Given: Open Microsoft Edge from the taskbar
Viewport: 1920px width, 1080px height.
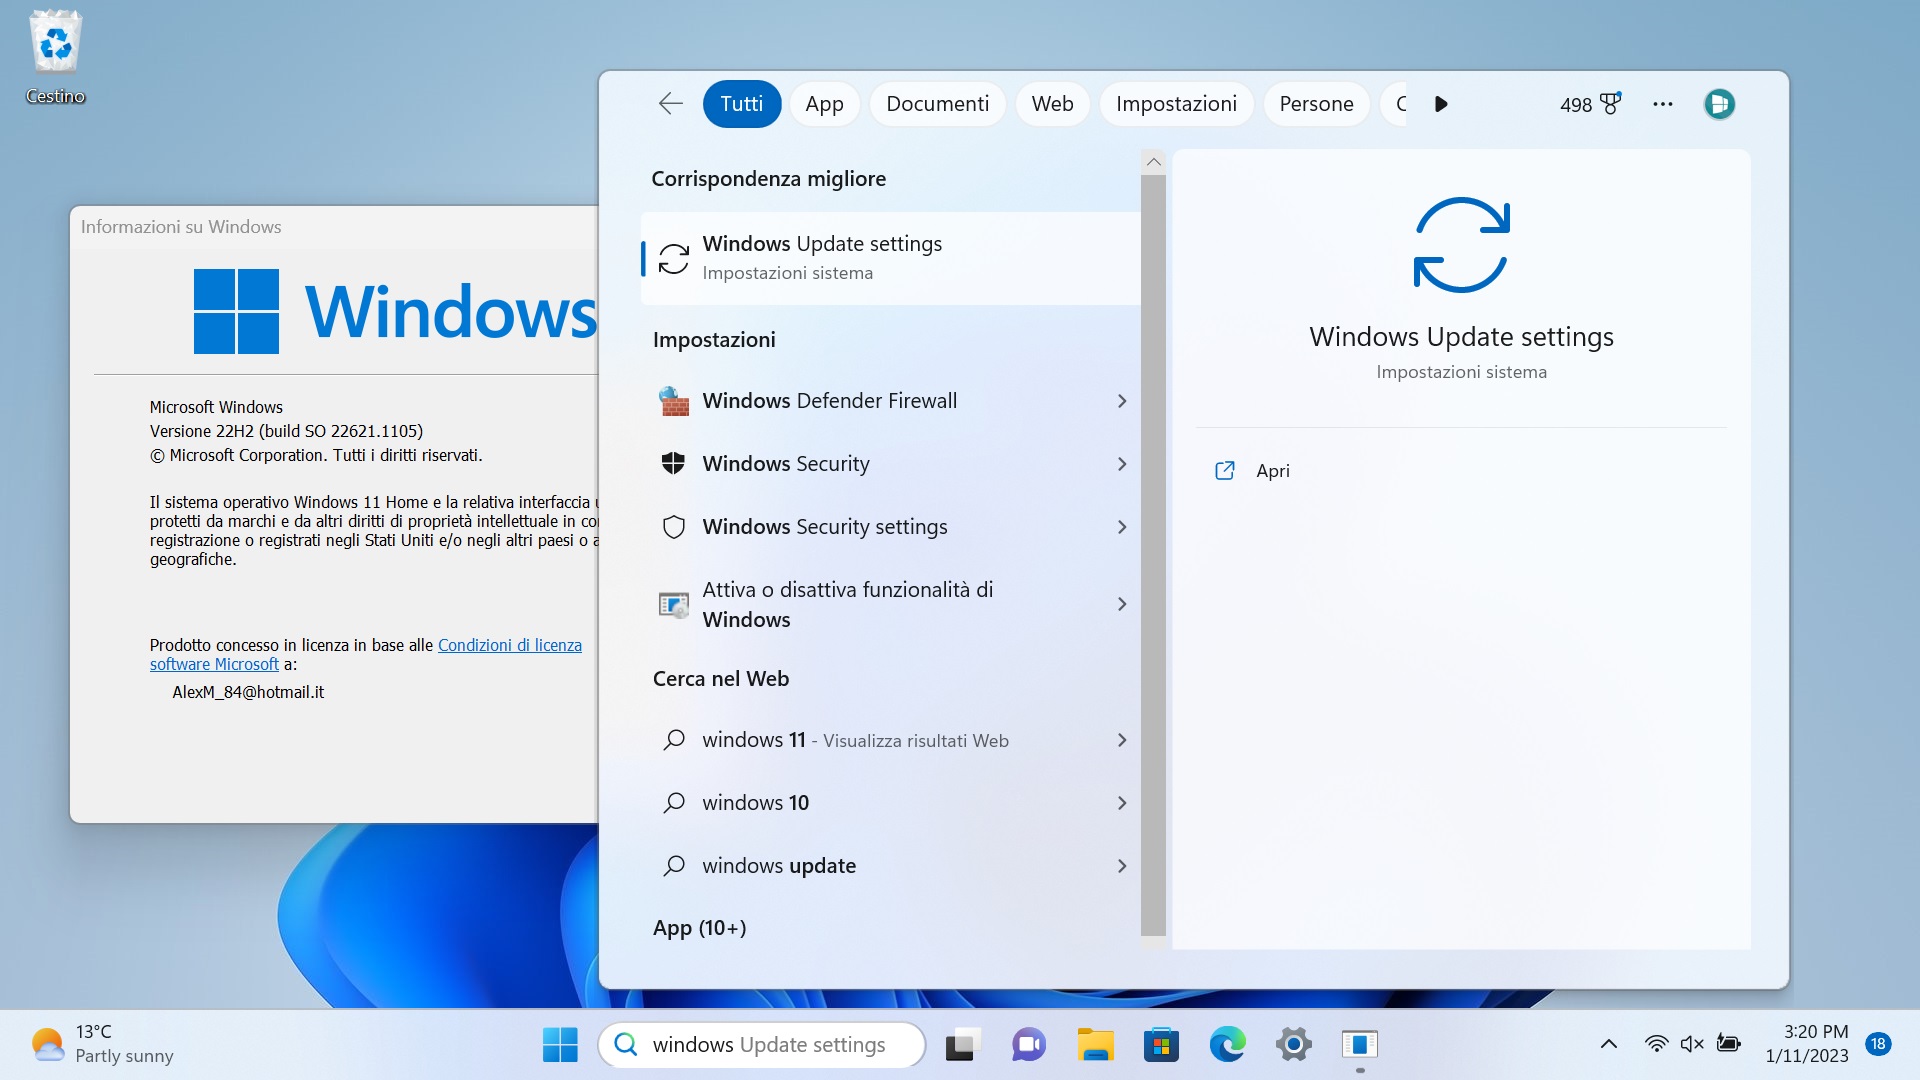Looking at the screenshot, I should 1227,1045.
